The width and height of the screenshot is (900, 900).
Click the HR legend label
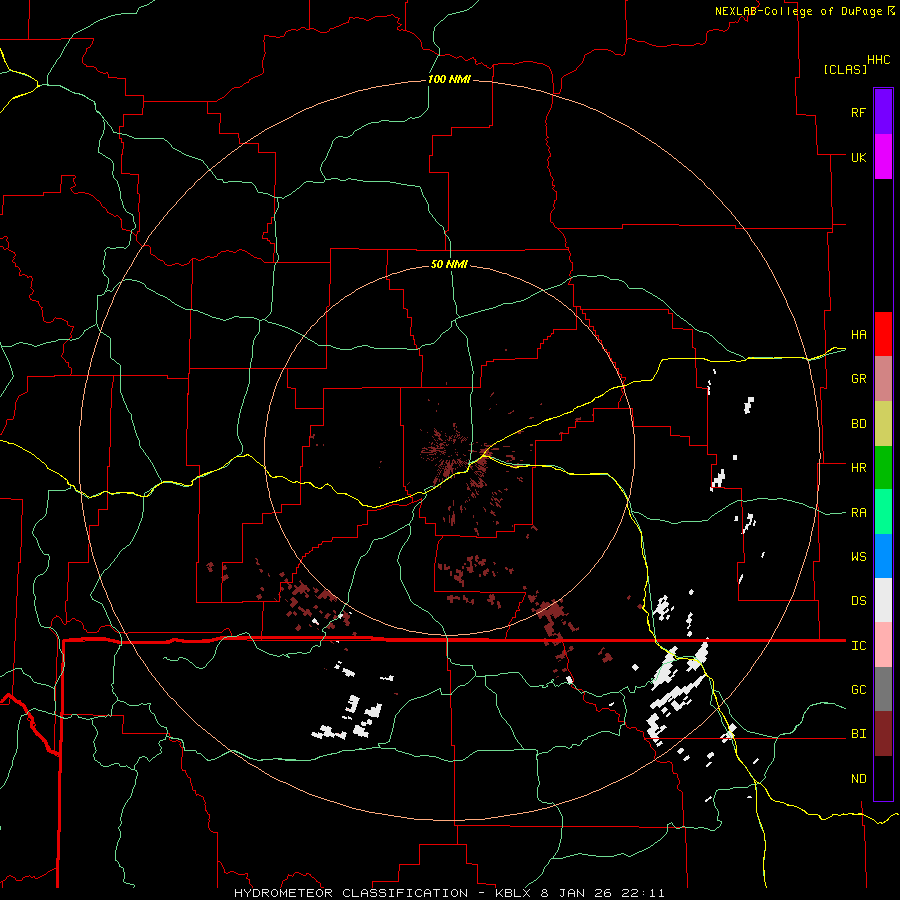(x=858, y=467)
